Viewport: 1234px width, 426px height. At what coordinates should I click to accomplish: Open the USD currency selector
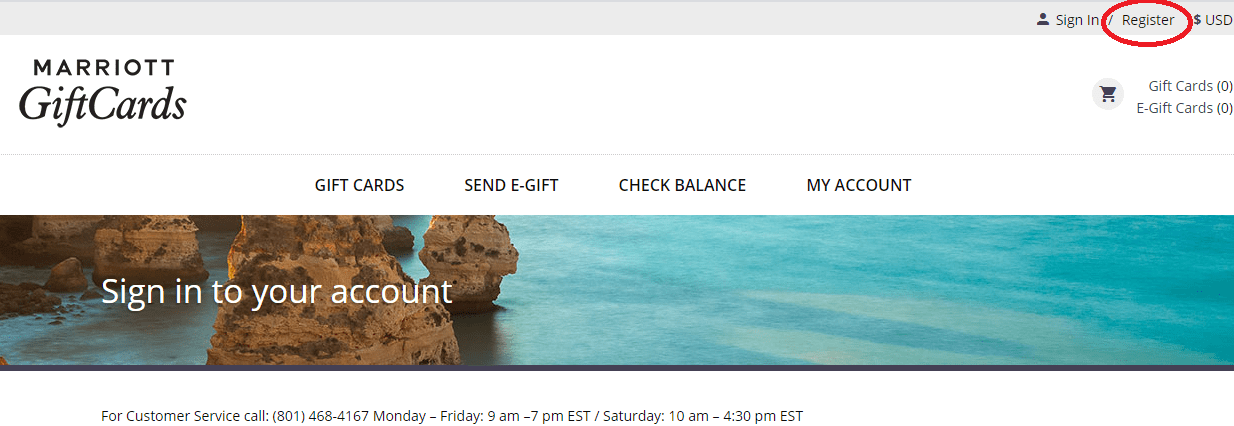(1212, 20)
